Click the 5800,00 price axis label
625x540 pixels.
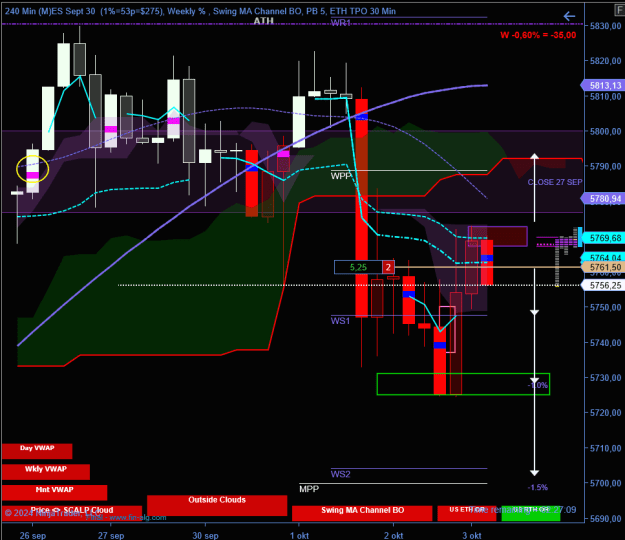(605, 131)
